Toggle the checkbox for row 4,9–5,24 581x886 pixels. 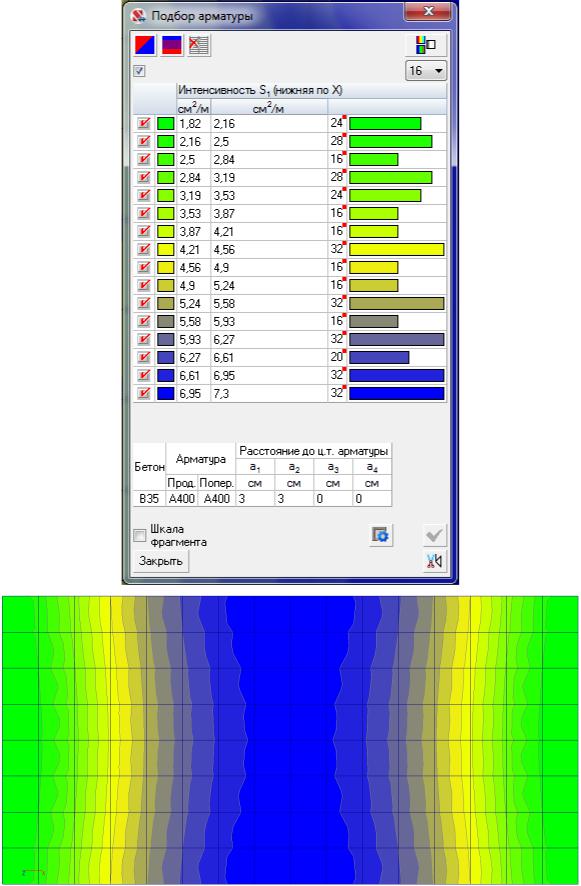144,285
